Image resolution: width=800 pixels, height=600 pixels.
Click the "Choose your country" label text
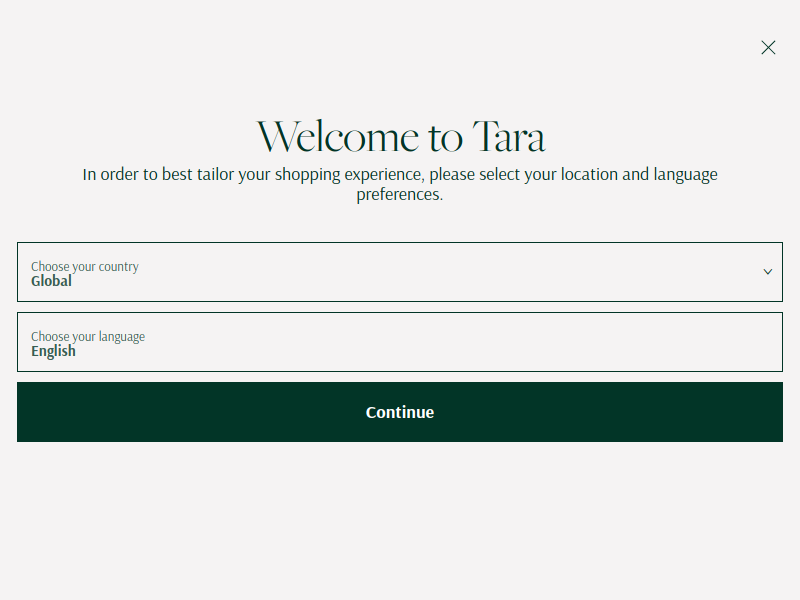[85, 267]
